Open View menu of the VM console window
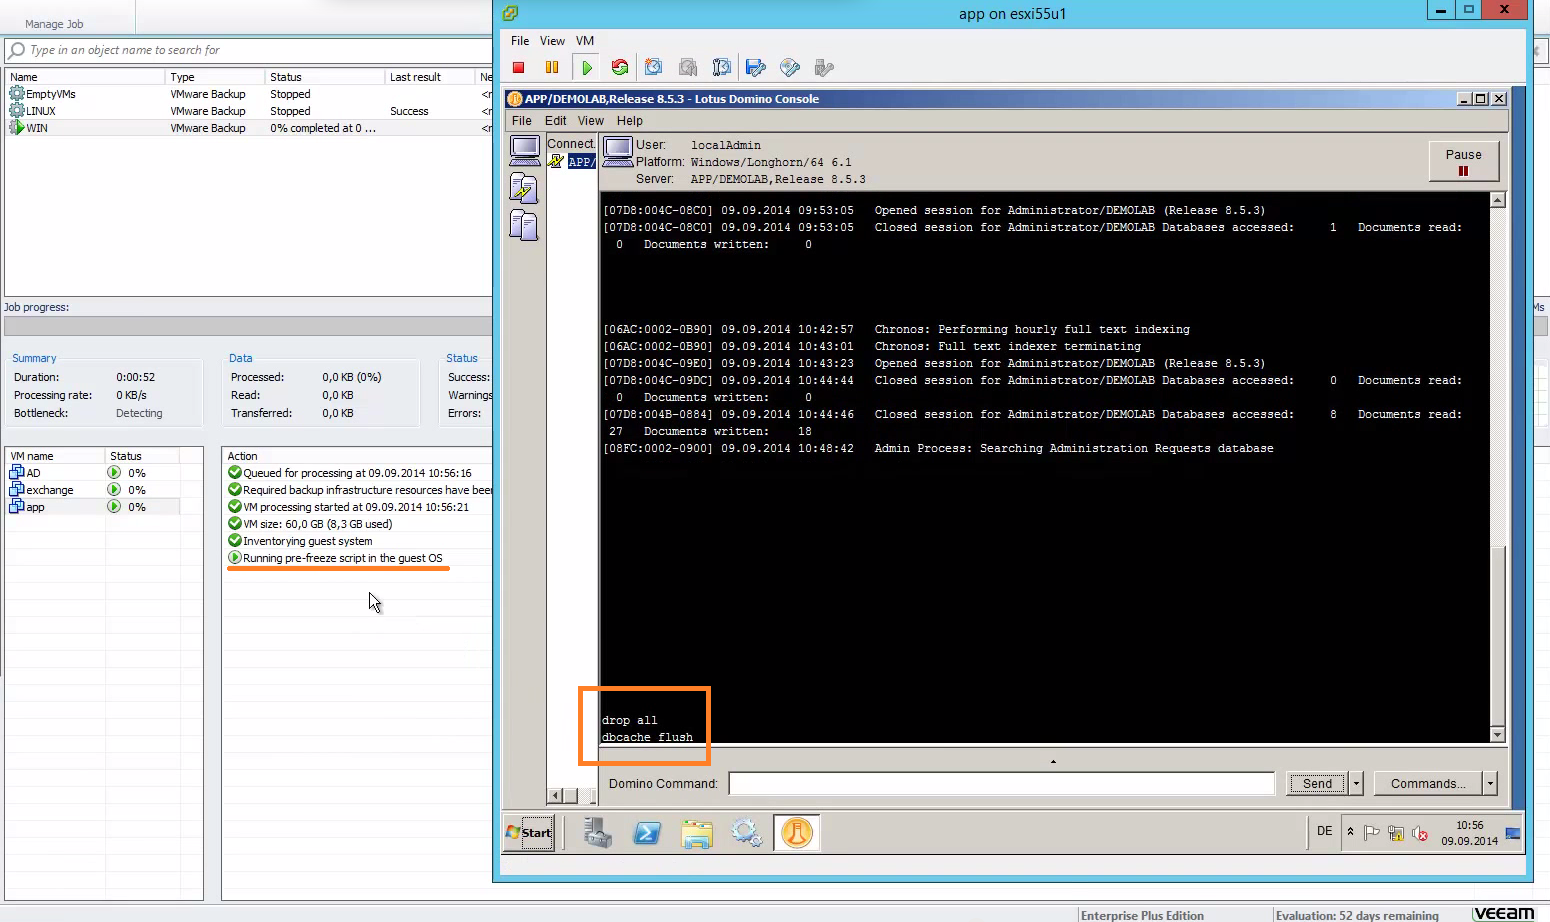 (x=552, y=41)
